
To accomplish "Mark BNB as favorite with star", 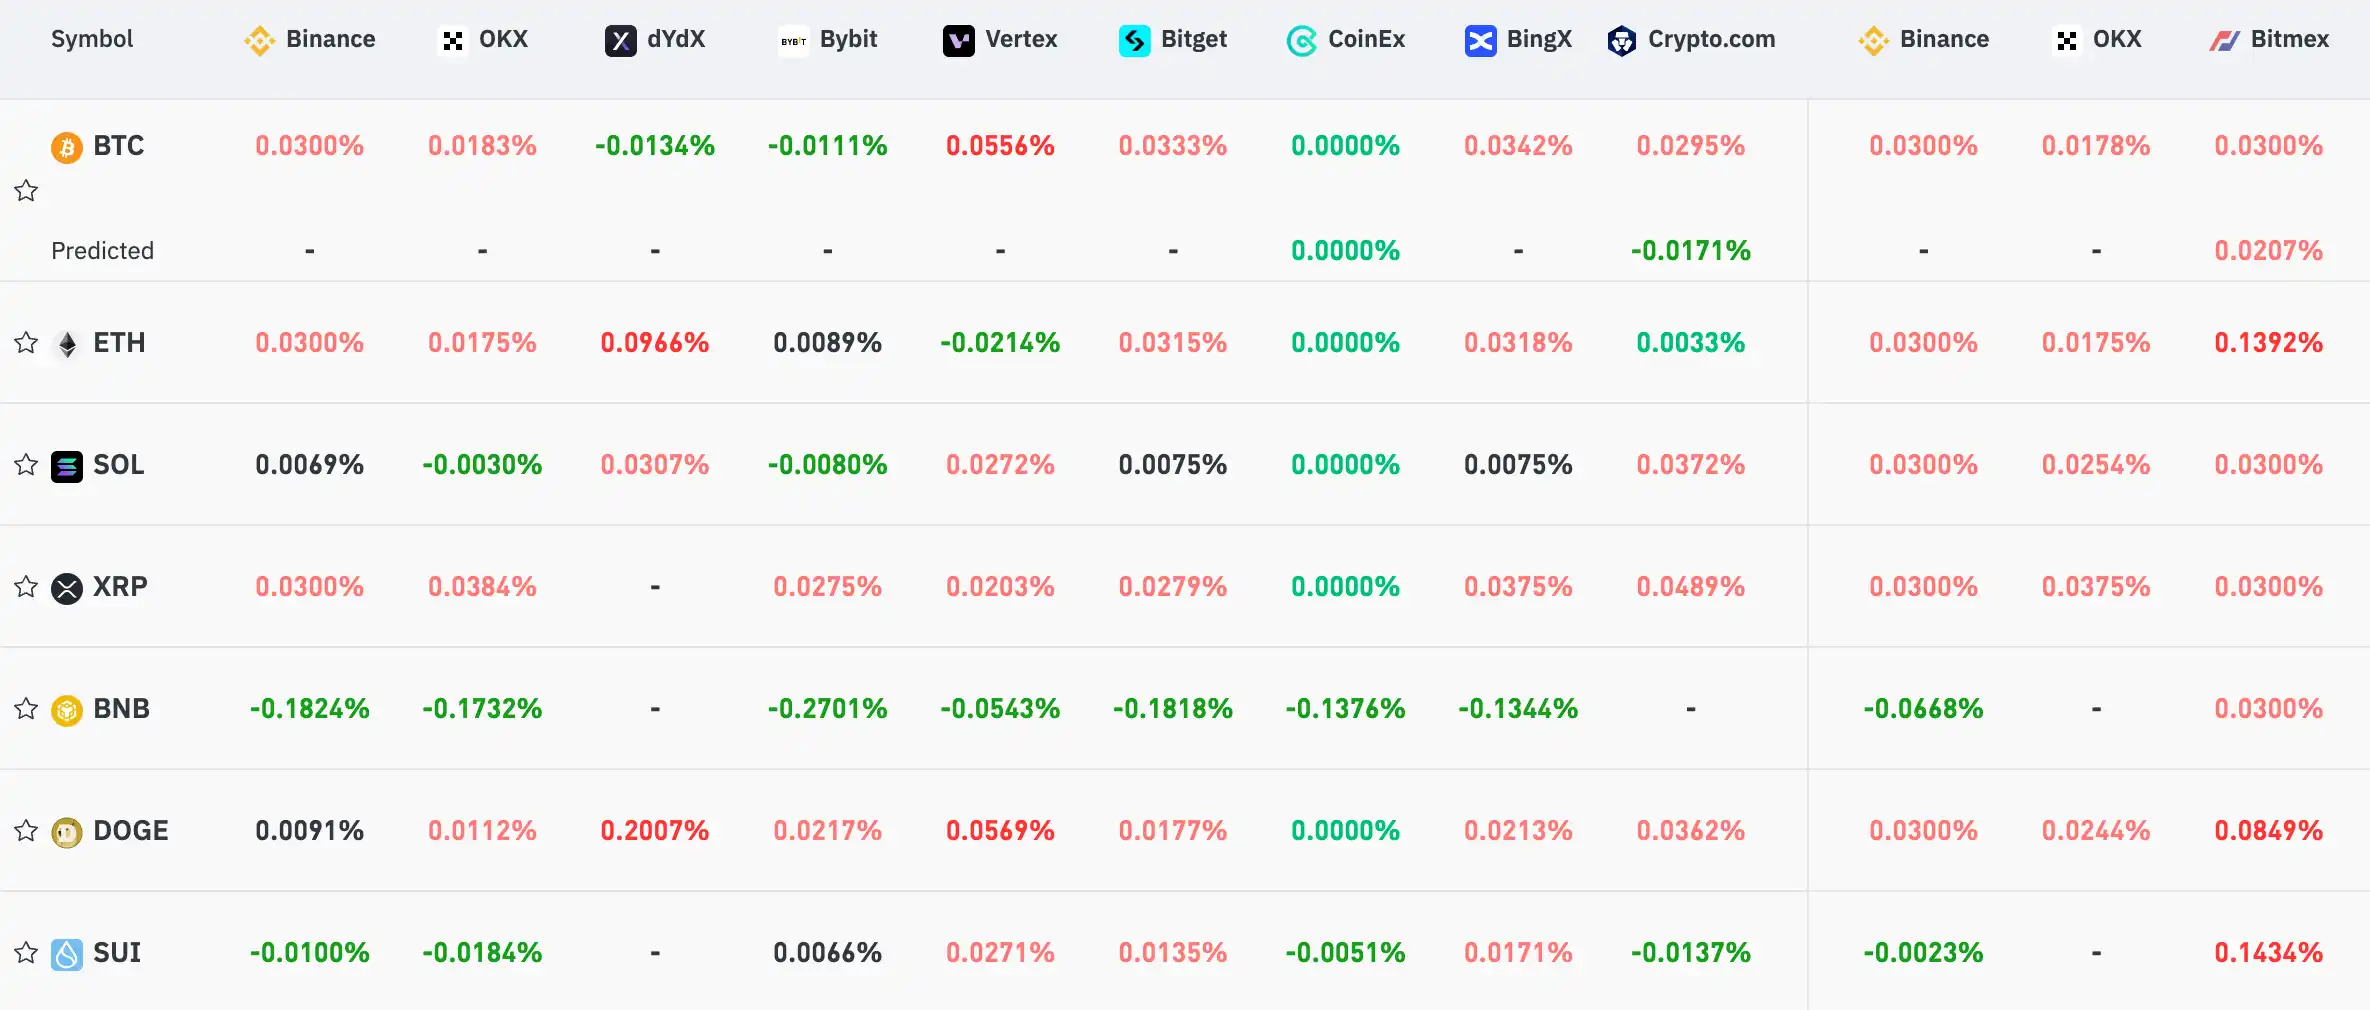I will (26, 709).
